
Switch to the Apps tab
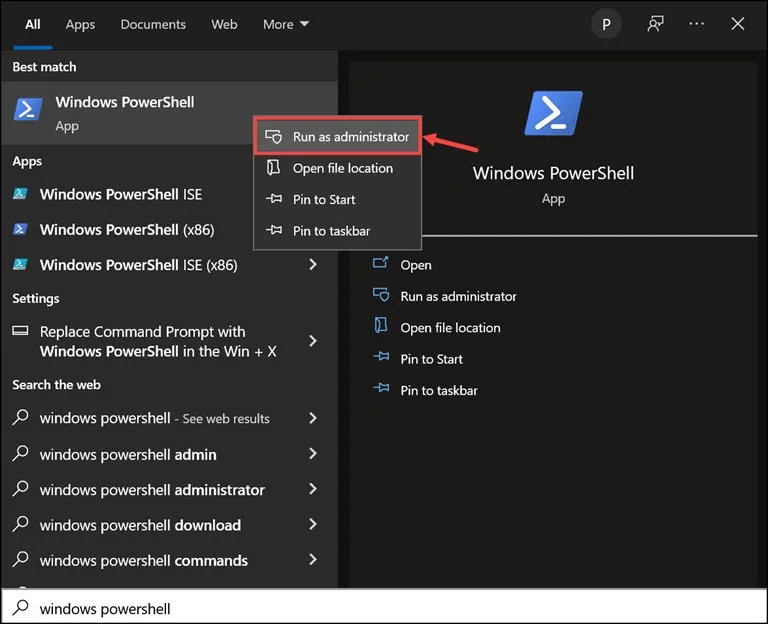click(x=80, y=24)
